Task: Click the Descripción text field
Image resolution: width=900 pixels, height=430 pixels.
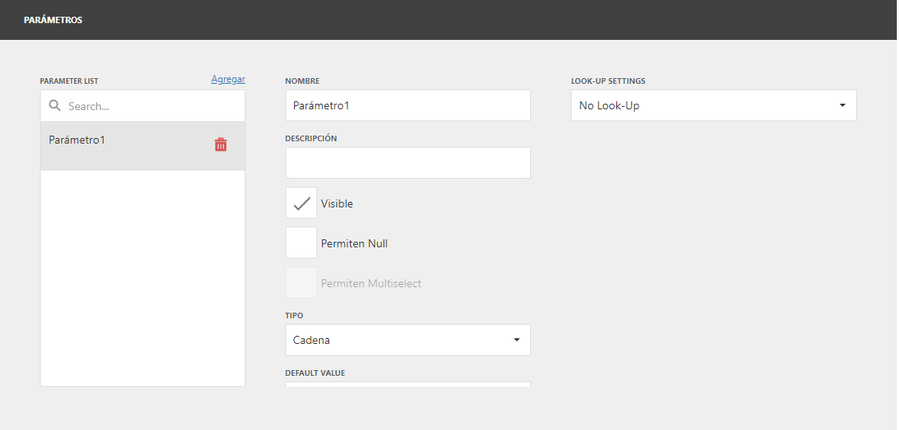Action: [x=408, y=162]
